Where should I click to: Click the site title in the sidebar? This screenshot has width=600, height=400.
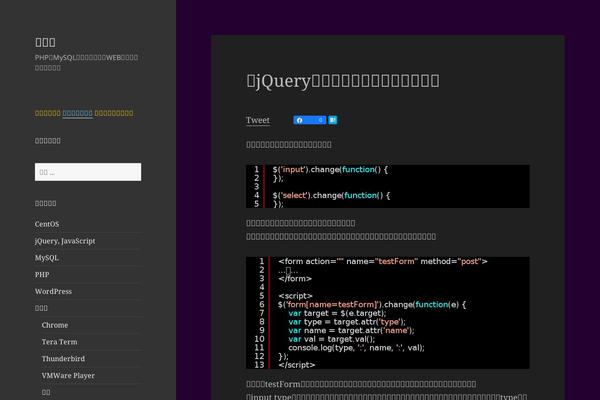tap(45, 42)
